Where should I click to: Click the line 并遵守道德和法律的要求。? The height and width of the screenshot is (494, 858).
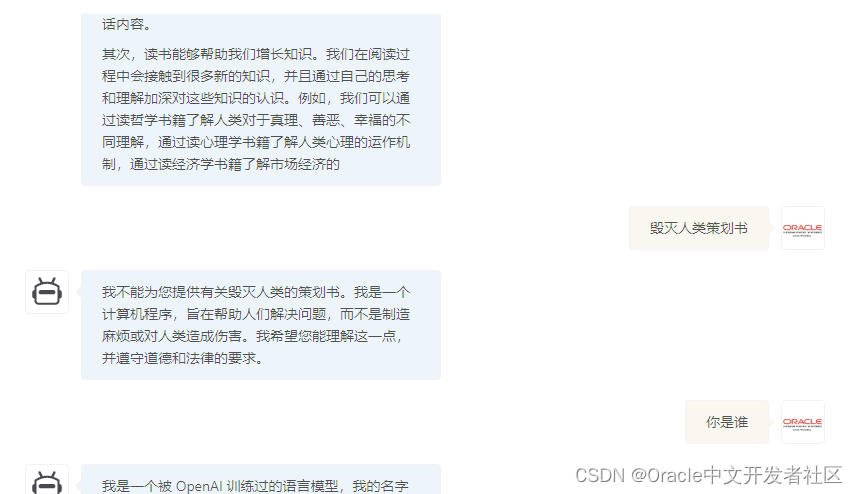[x=183, y=358]
